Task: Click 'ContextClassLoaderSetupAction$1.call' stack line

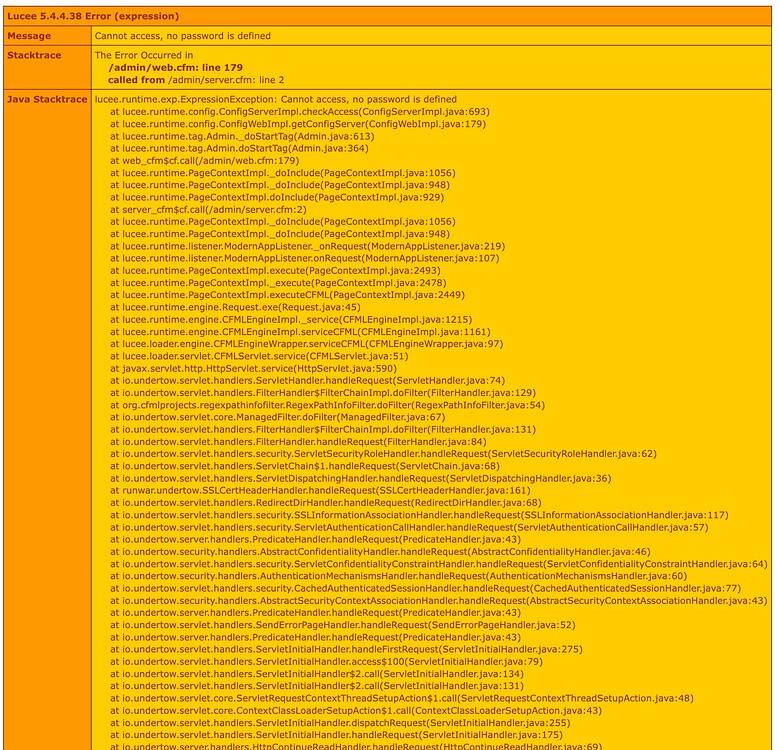Action: pos(356,711)
